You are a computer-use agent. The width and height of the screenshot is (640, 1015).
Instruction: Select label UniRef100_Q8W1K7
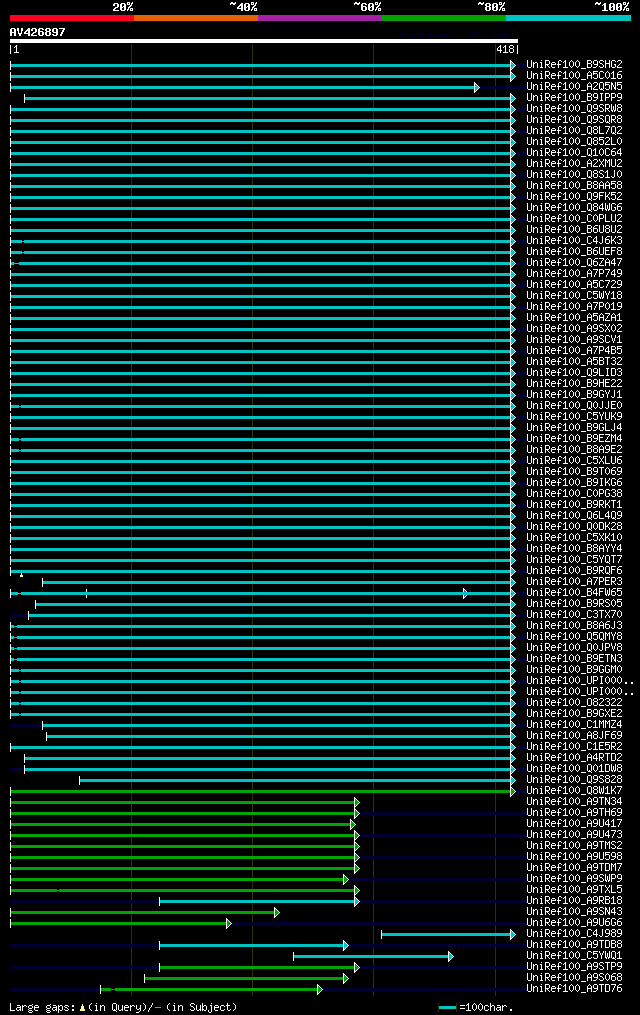[x=574, y=791]
